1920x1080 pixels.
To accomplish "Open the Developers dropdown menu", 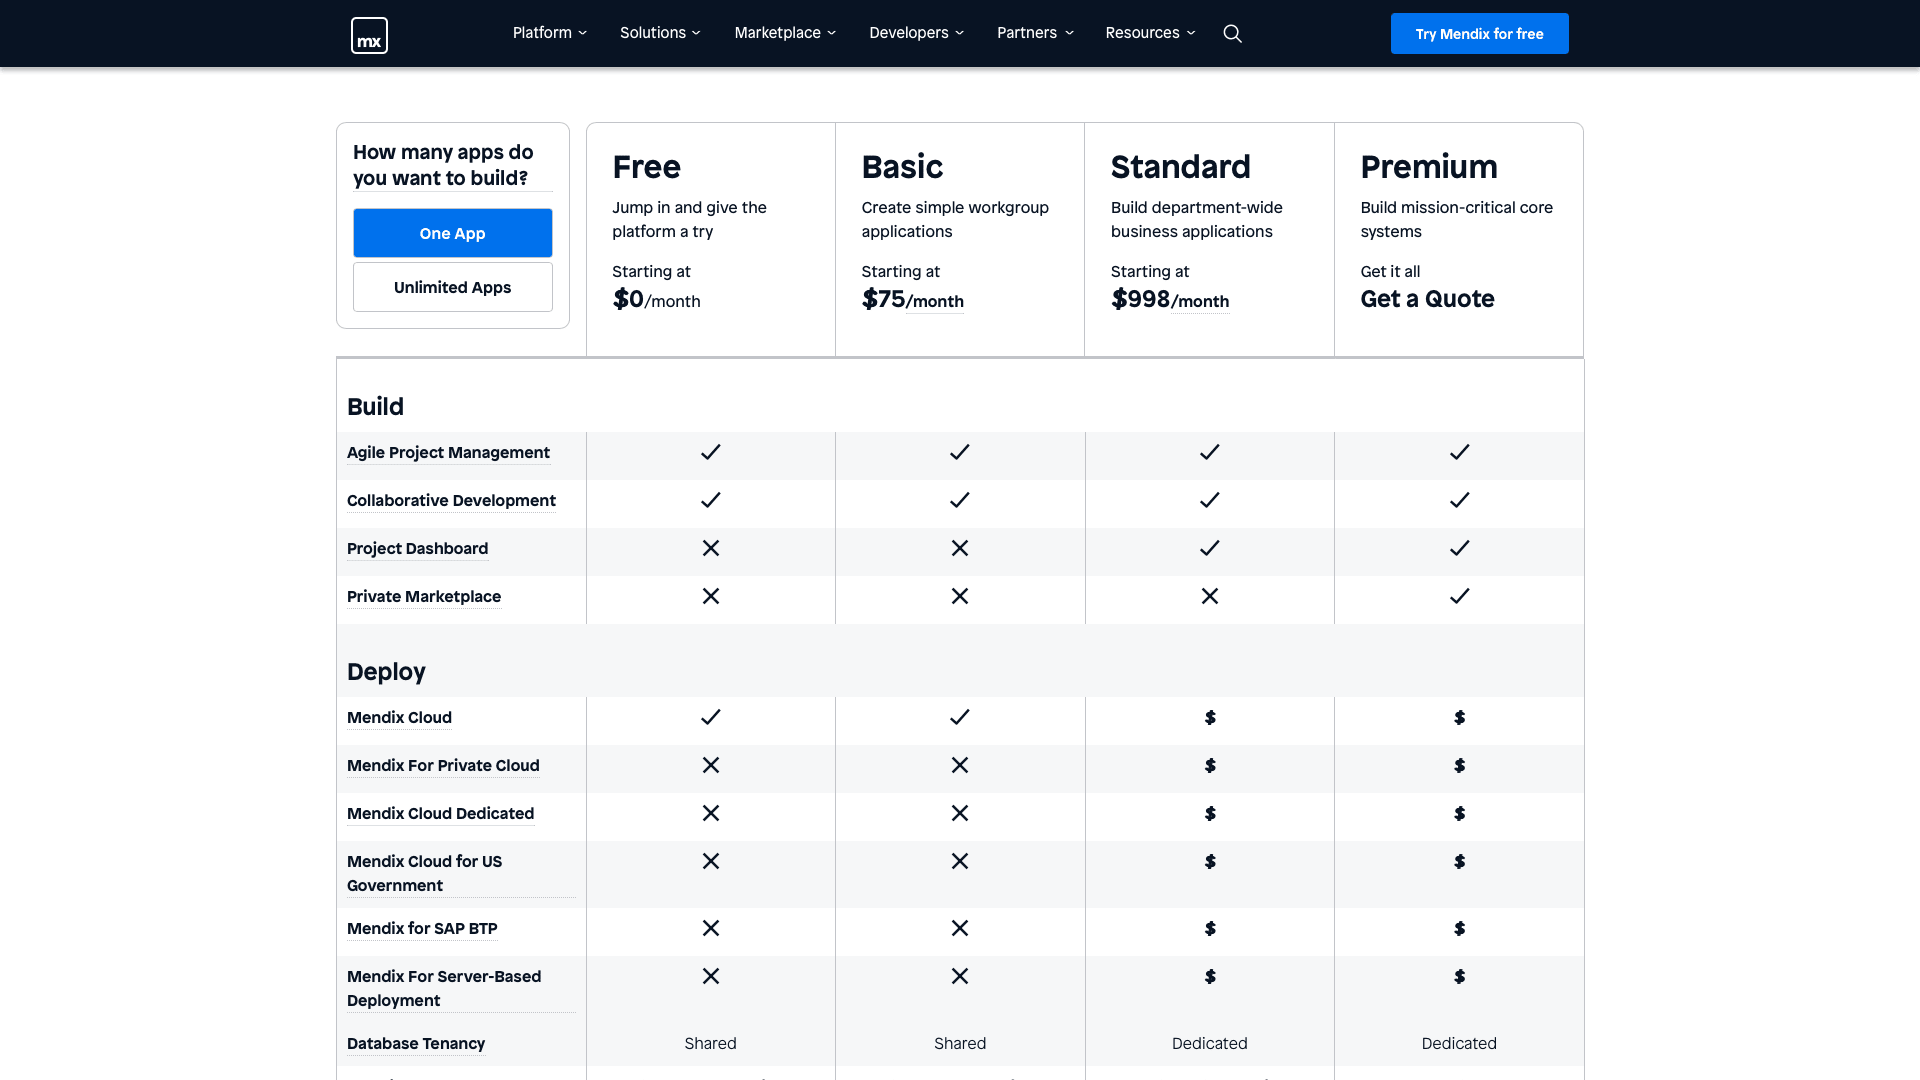I will 916,33.
